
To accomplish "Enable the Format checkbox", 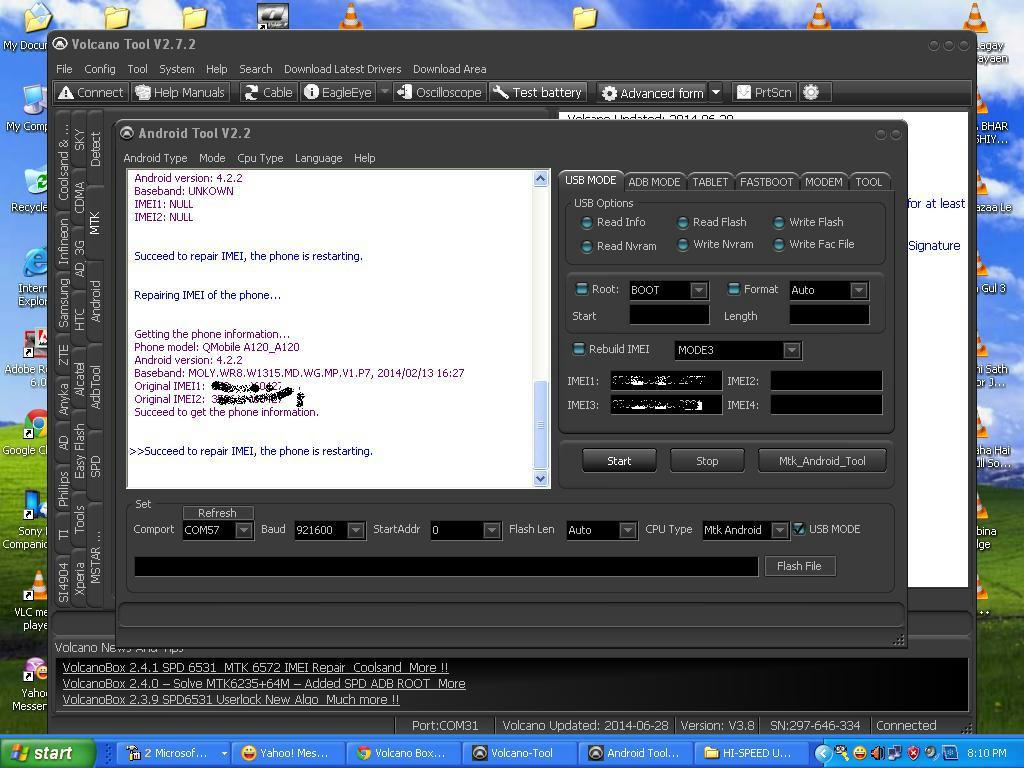I will [733, 288].
